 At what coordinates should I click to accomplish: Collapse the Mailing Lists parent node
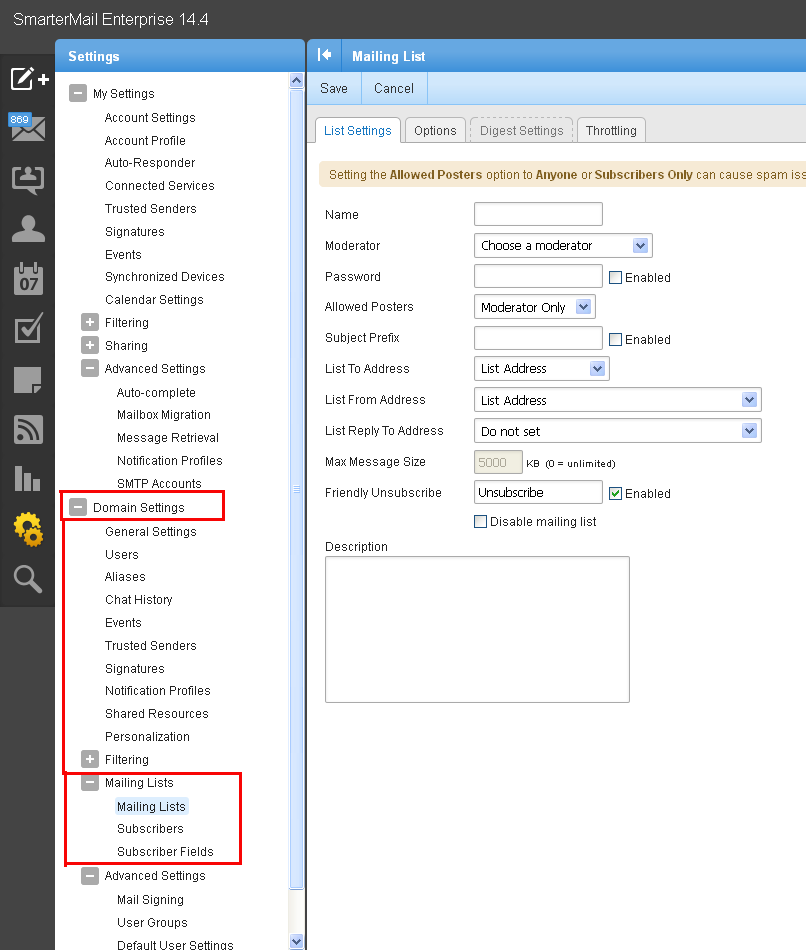[x=90, y=782]
